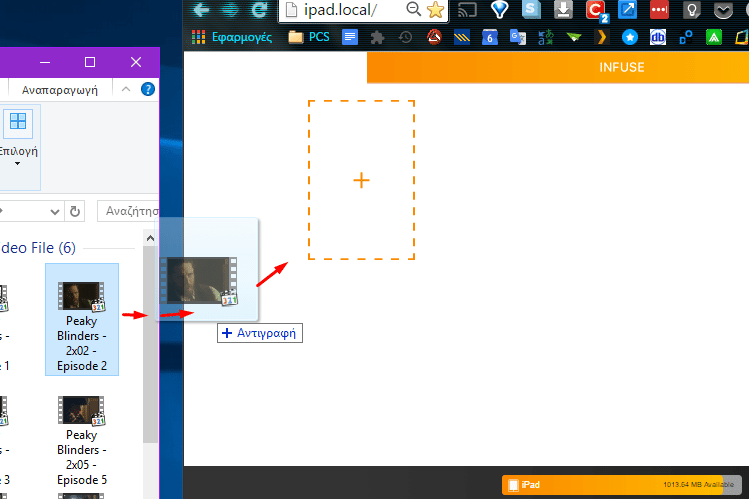
Task: Close the Explorer window
Action: coord(136,62)
